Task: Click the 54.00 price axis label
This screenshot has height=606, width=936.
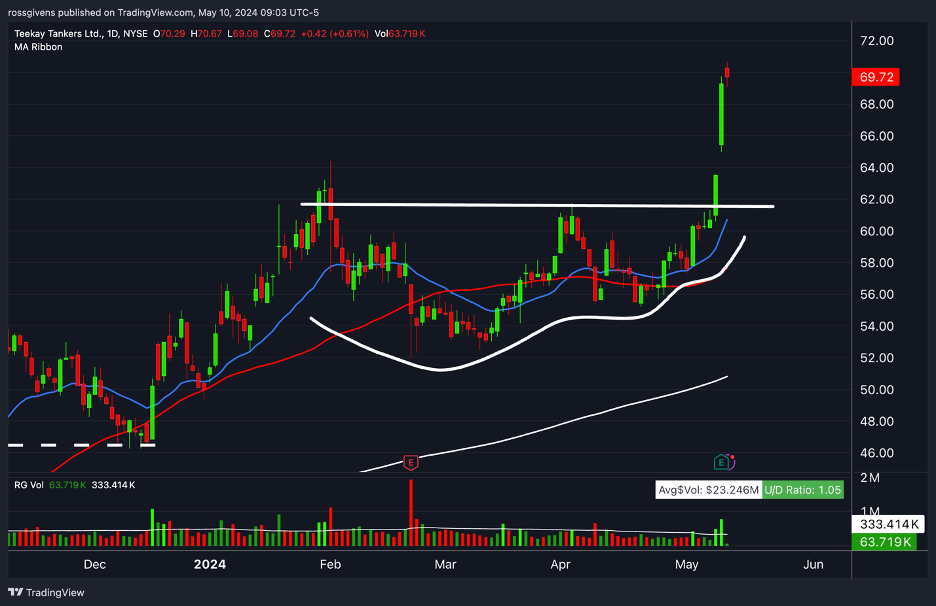Action: coord(876,326)
